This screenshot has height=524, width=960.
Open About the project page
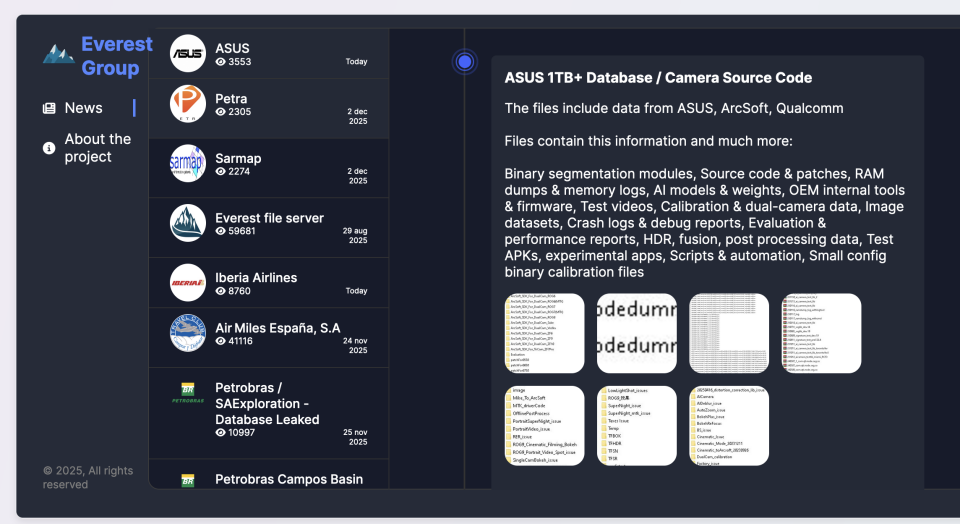pyautogui.click(x=98, y=148)
